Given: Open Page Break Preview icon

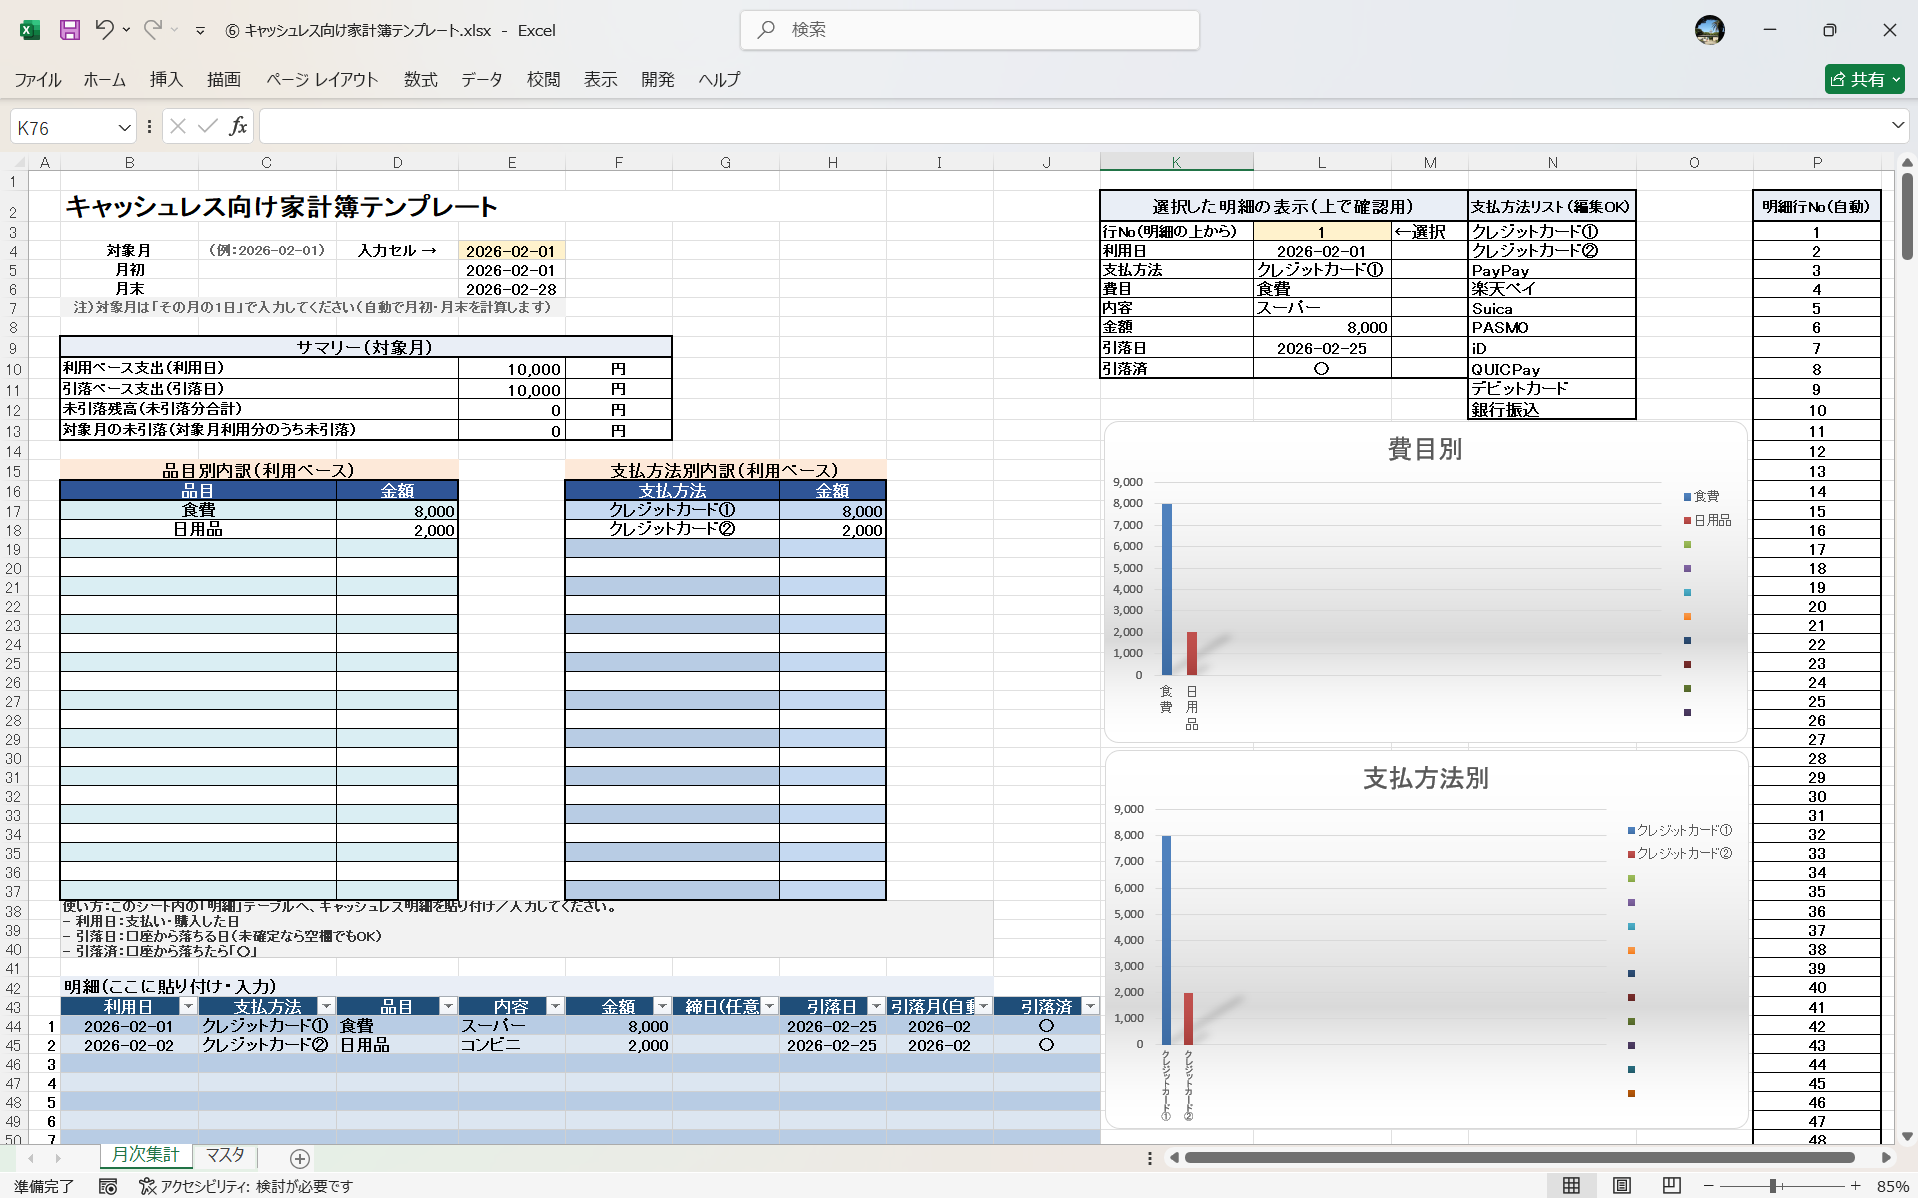Looking at the screenshot, I should click(x=1670, y=1185).
